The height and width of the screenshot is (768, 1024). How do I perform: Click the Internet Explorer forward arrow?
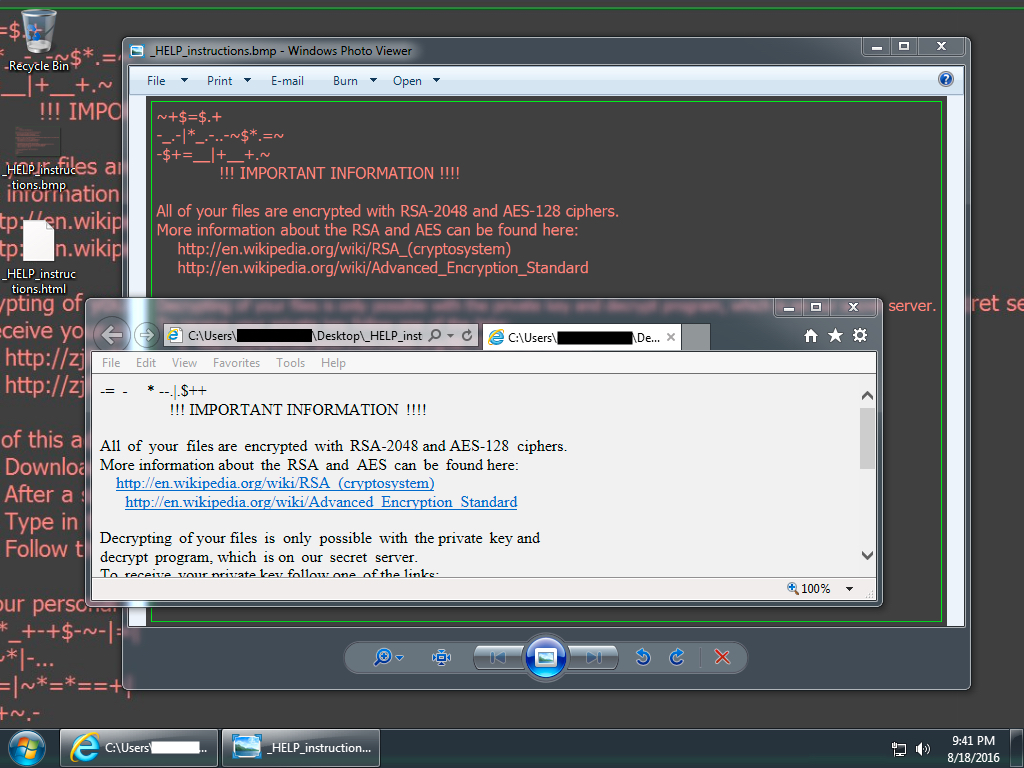[x=146, y=336]
